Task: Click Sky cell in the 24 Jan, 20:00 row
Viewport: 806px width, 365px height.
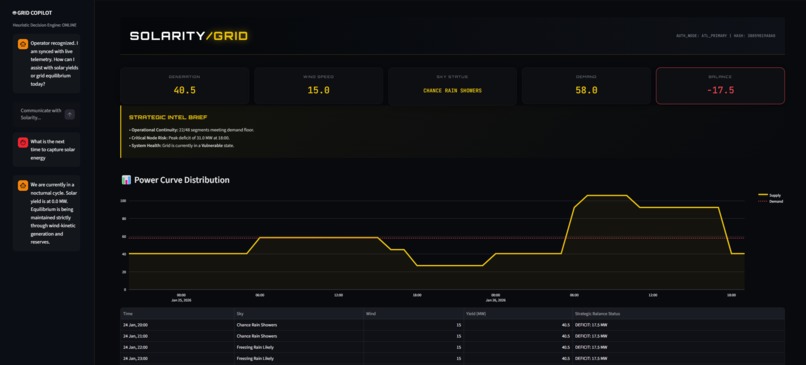Action: [x=299, y=325]
